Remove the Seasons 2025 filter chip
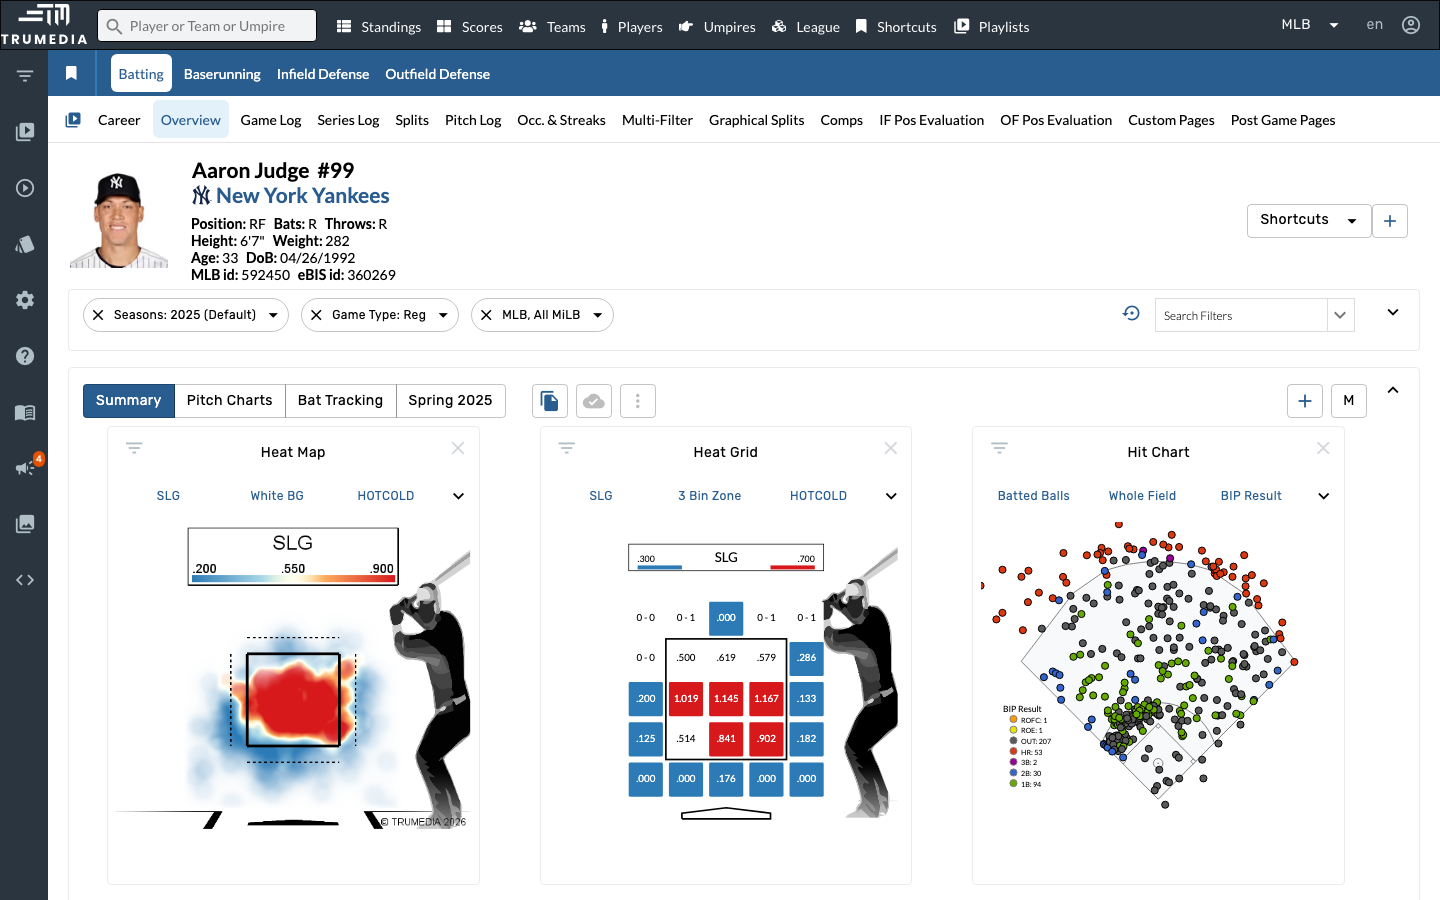Viewport: 1440px width, 900px height. point(98,315)
